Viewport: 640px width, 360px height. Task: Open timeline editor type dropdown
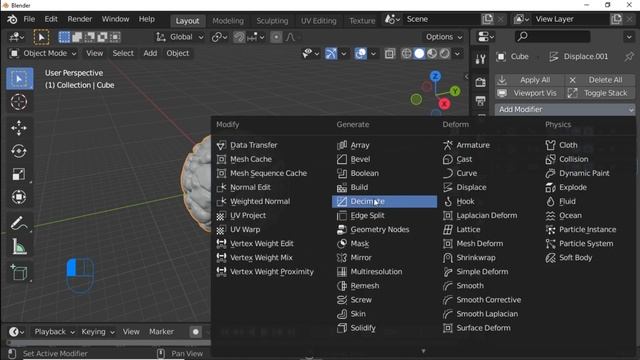[16, 332]
